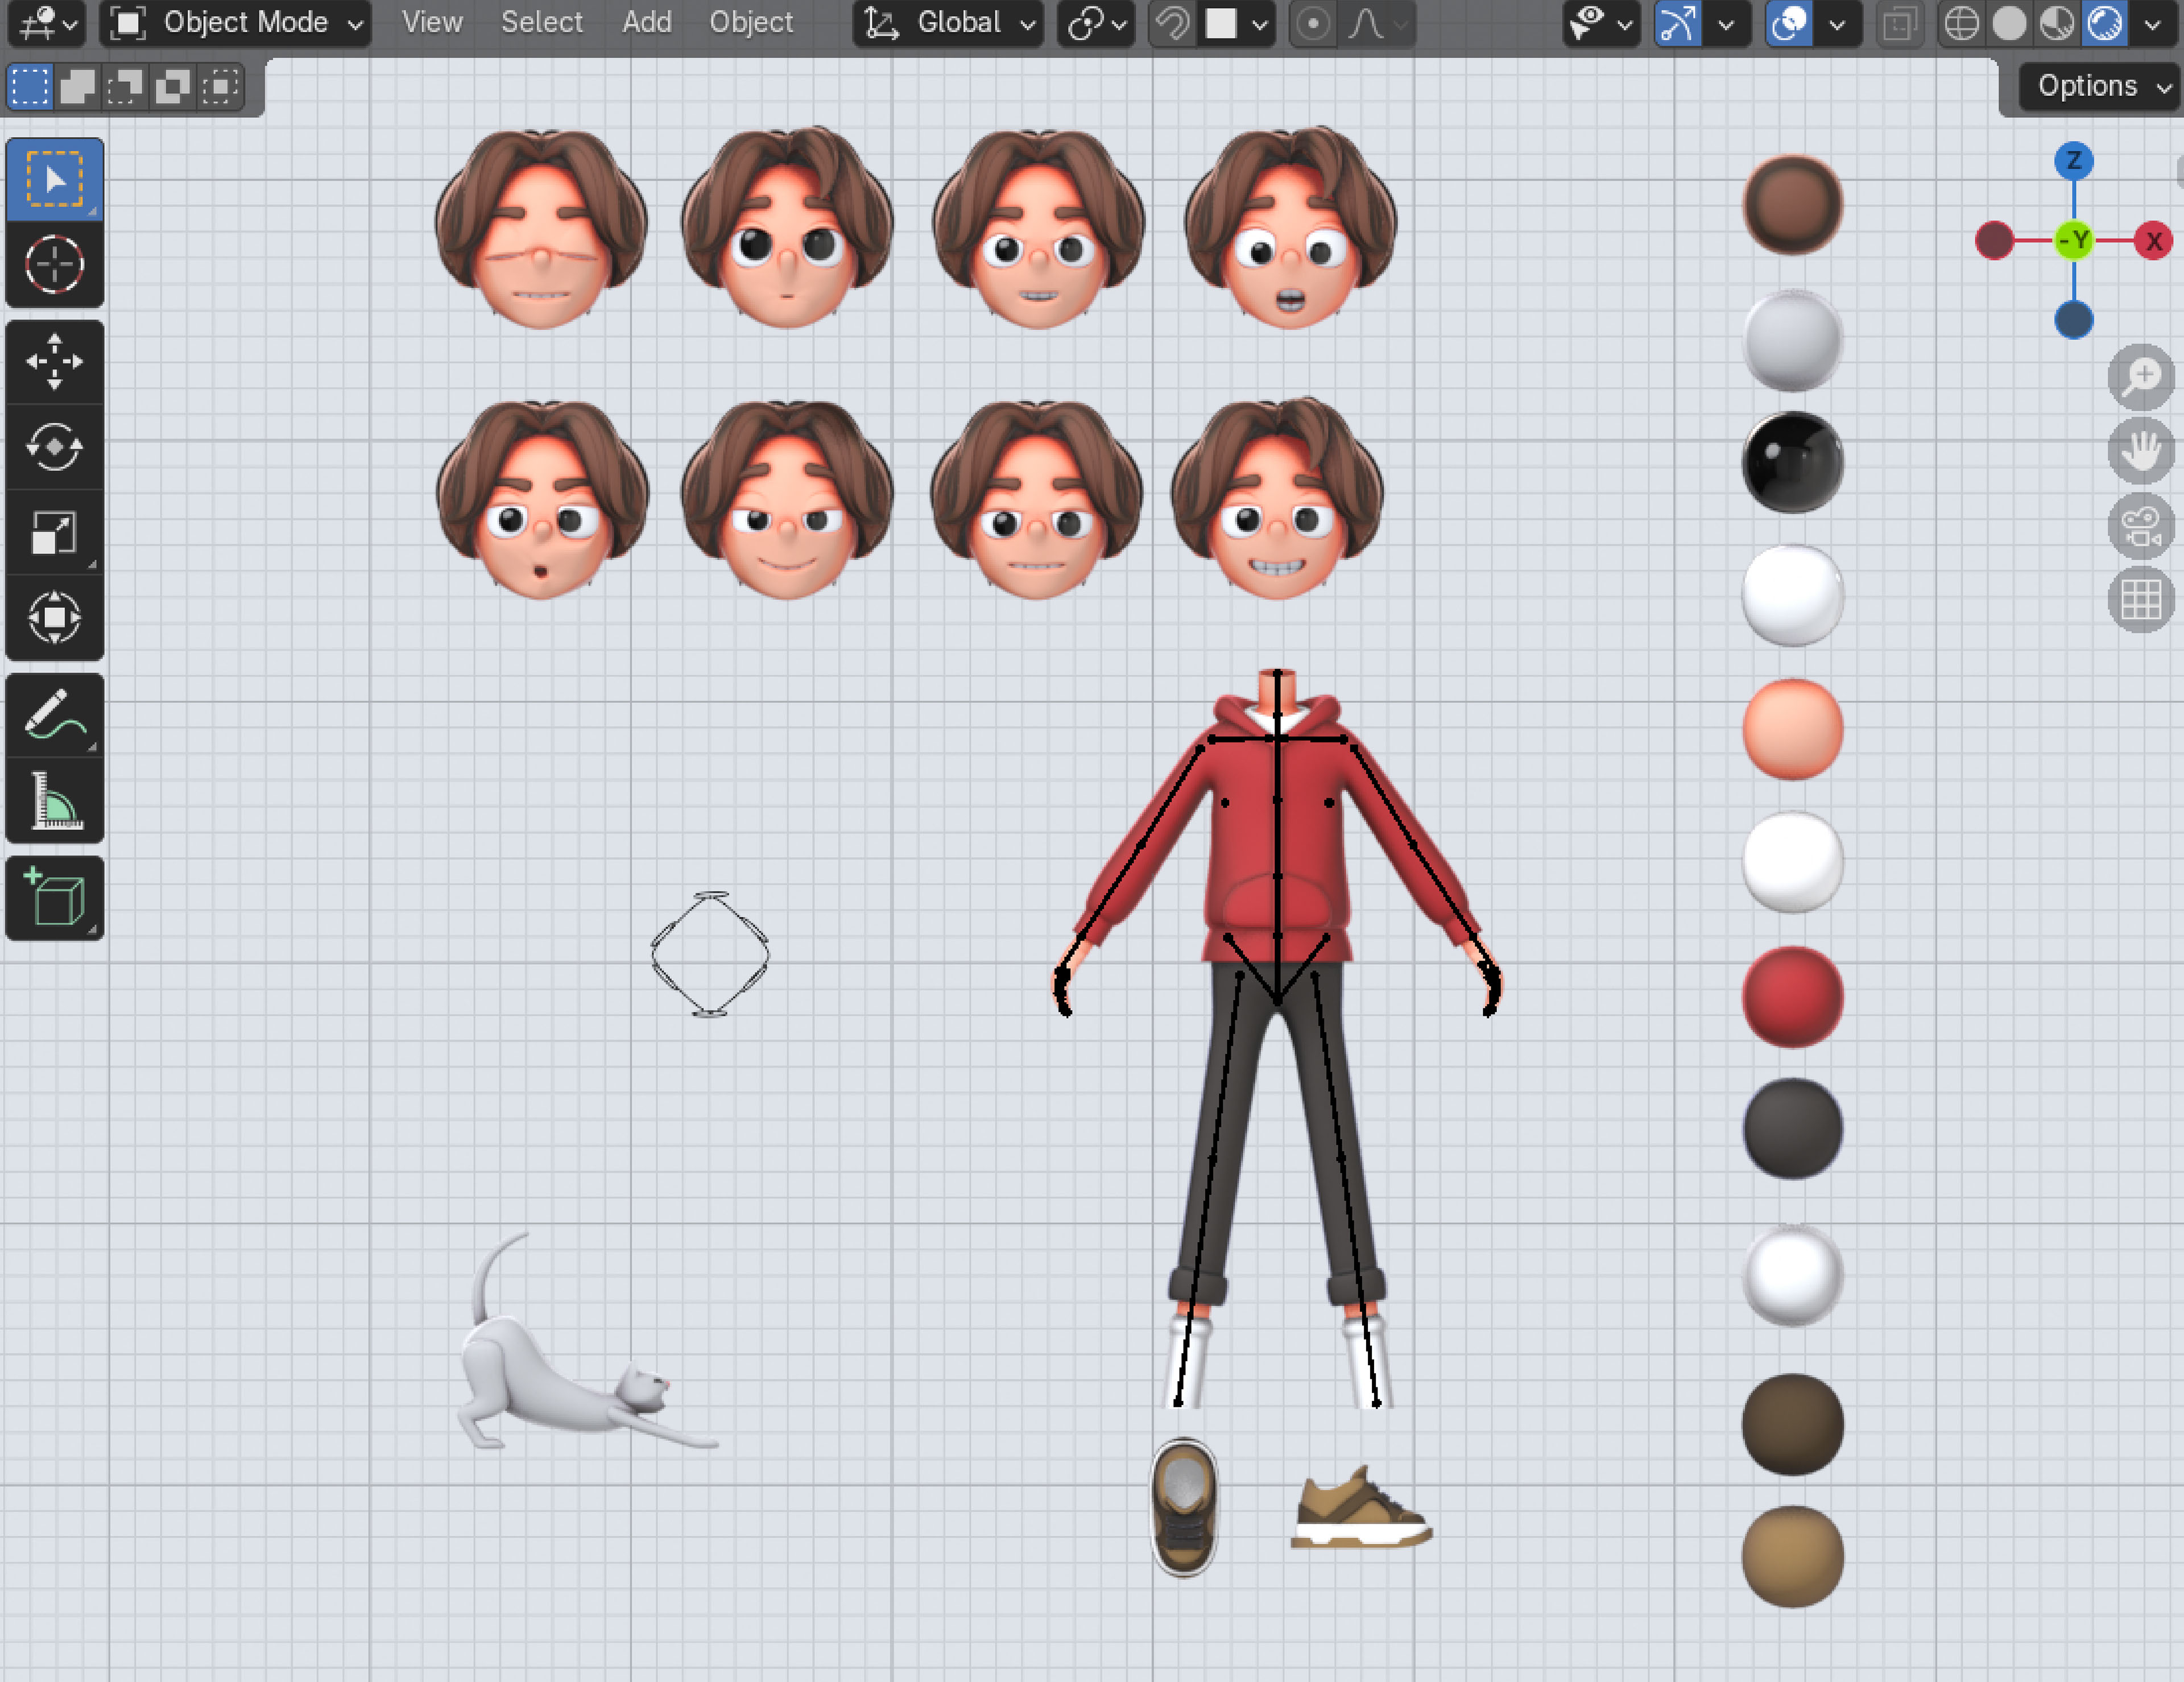This screenshot has width=2184, height=1682.
Task: Choose the Add Cube tool
Action: (54, 897)
